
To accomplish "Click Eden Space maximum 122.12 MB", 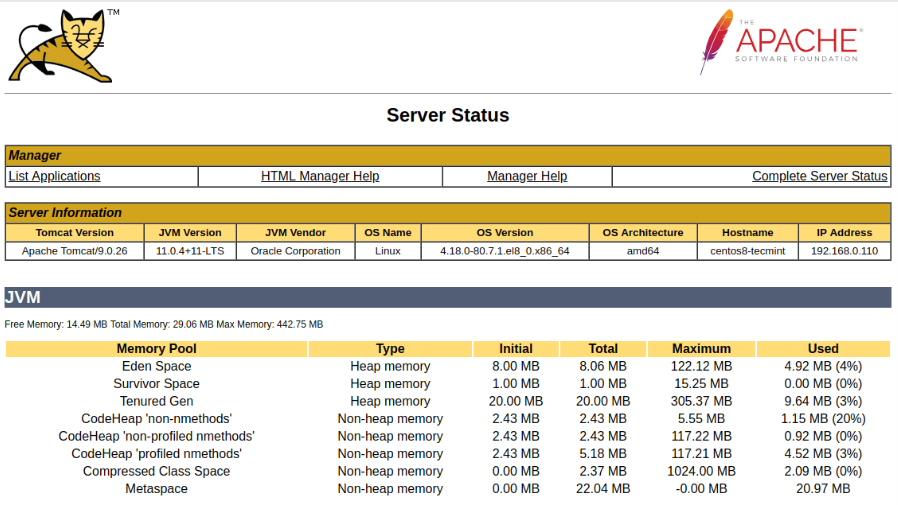I will pos(702,366).
